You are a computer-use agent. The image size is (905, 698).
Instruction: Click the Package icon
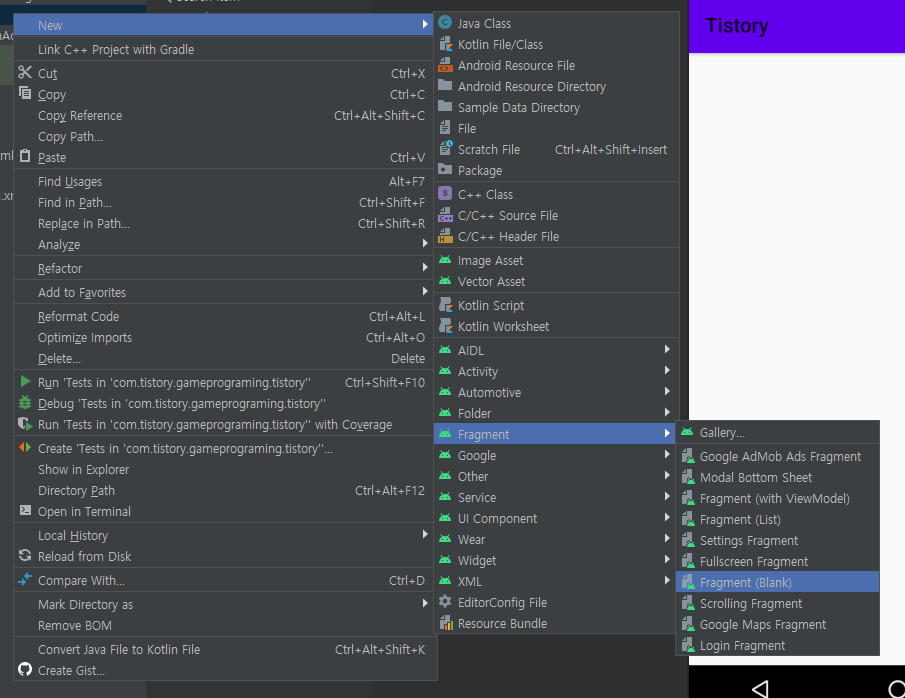point(445,170)
